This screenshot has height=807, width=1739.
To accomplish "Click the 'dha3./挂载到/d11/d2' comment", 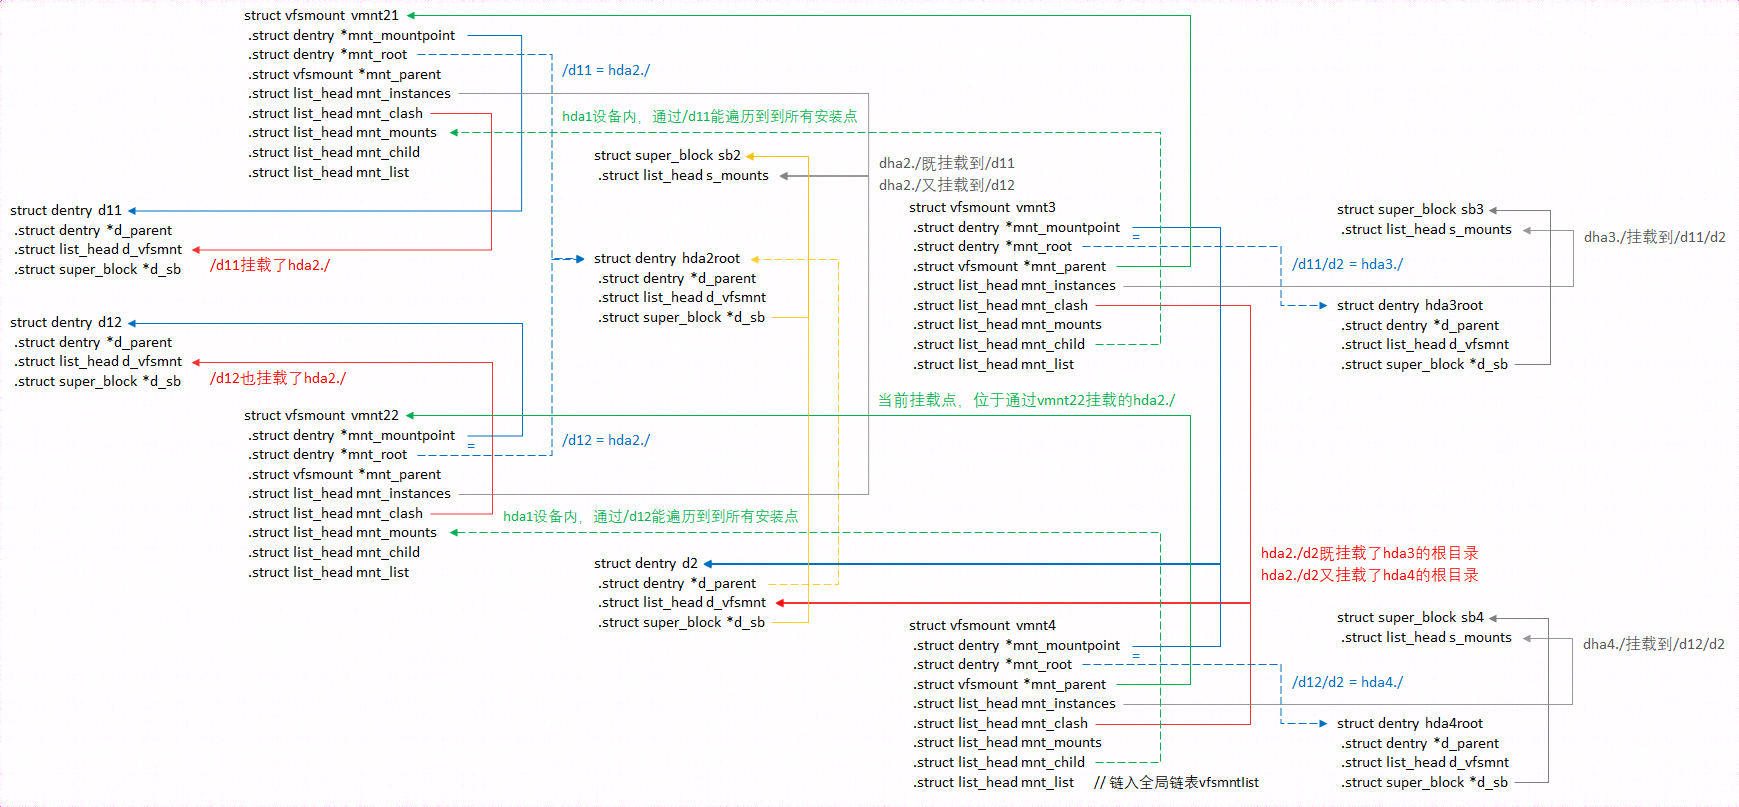I will tap(1655, 237).
